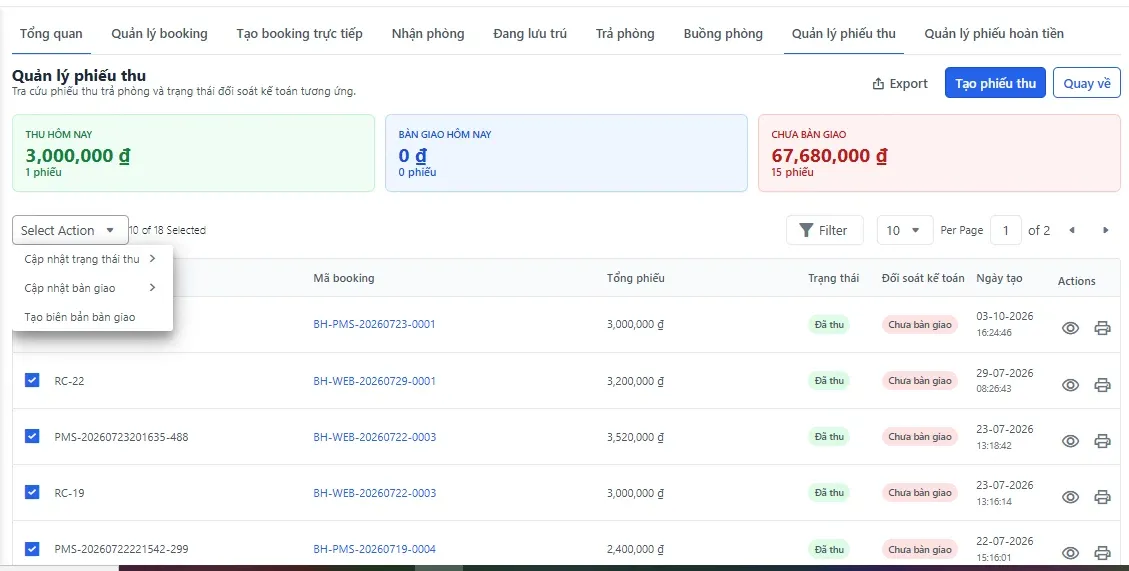Expand Cập nhật trạng thái thu submenu
This screenshot has height=571, width=1129.
pos(92,259)
